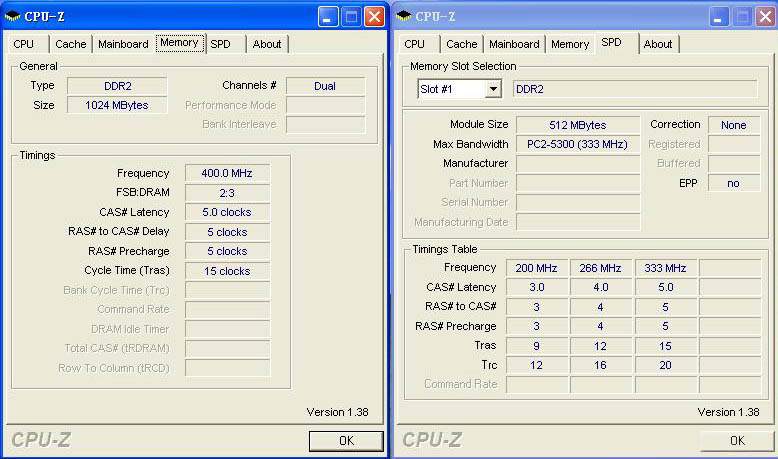Click Max Bandwidth value PC2-5300 (333 MHz)
The image size is (778, 459).
click(578, 144)
